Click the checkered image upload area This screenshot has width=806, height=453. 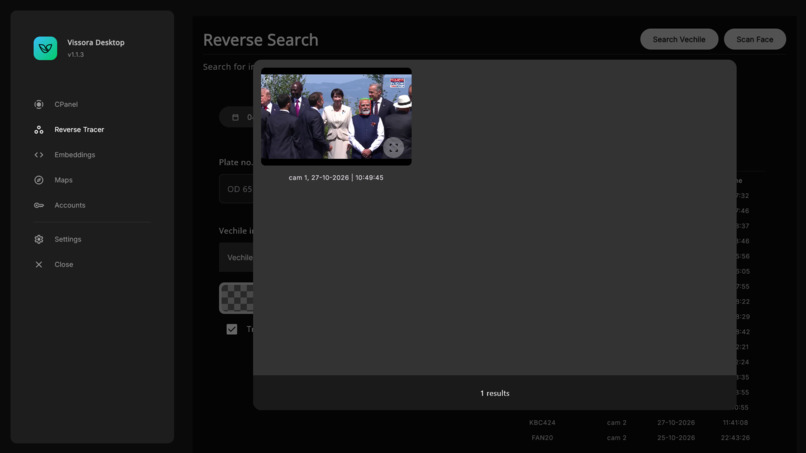236,298
